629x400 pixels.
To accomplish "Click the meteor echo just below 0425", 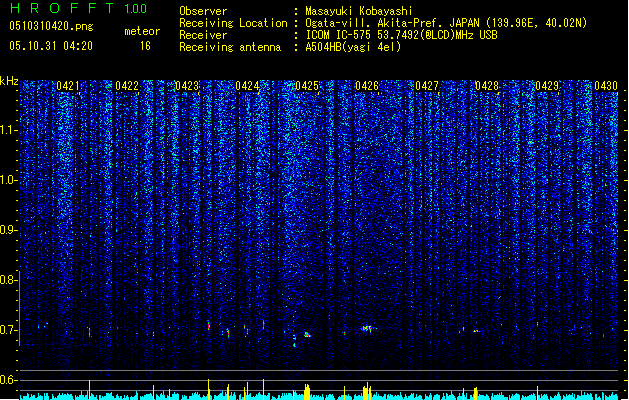I will tap(307, 334).
